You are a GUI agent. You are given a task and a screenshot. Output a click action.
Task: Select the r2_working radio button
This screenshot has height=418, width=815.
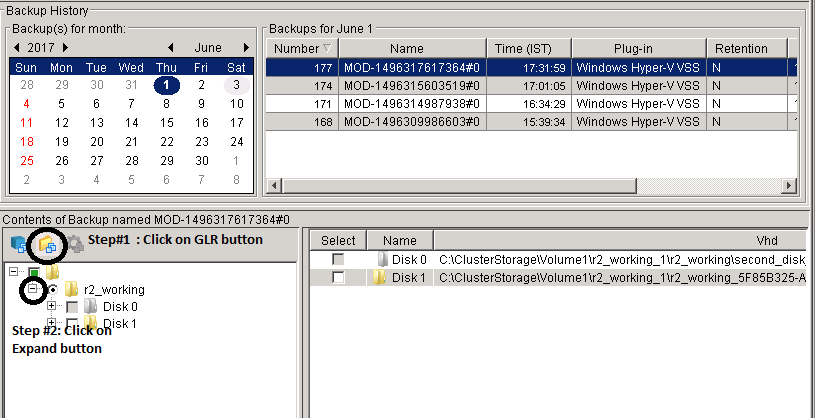click(53, 290)
